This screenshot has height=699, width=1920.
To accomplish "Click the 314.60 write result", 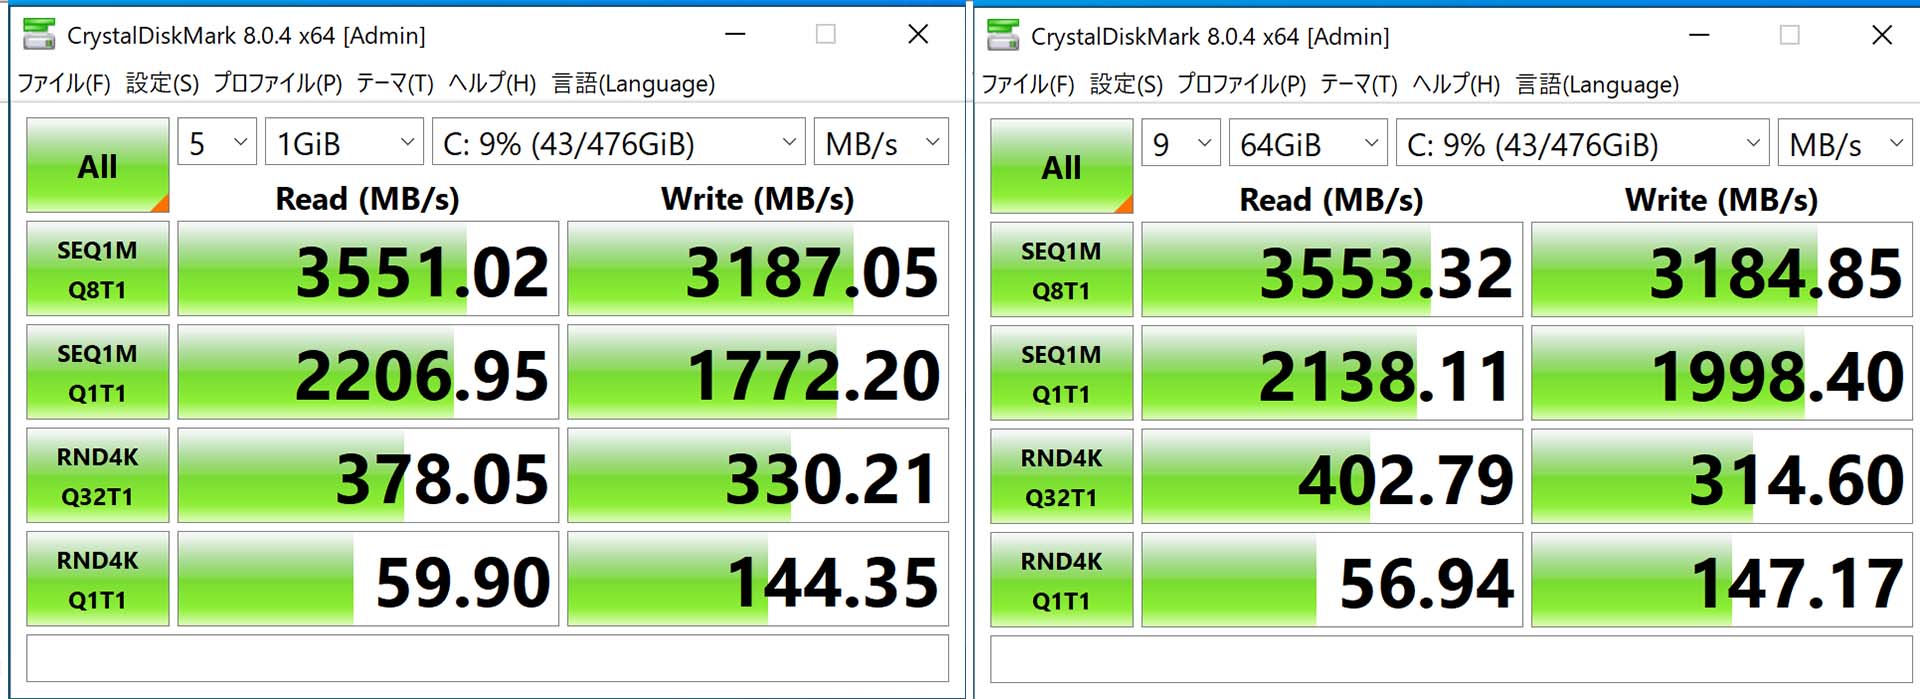I will pos(1722,476).
